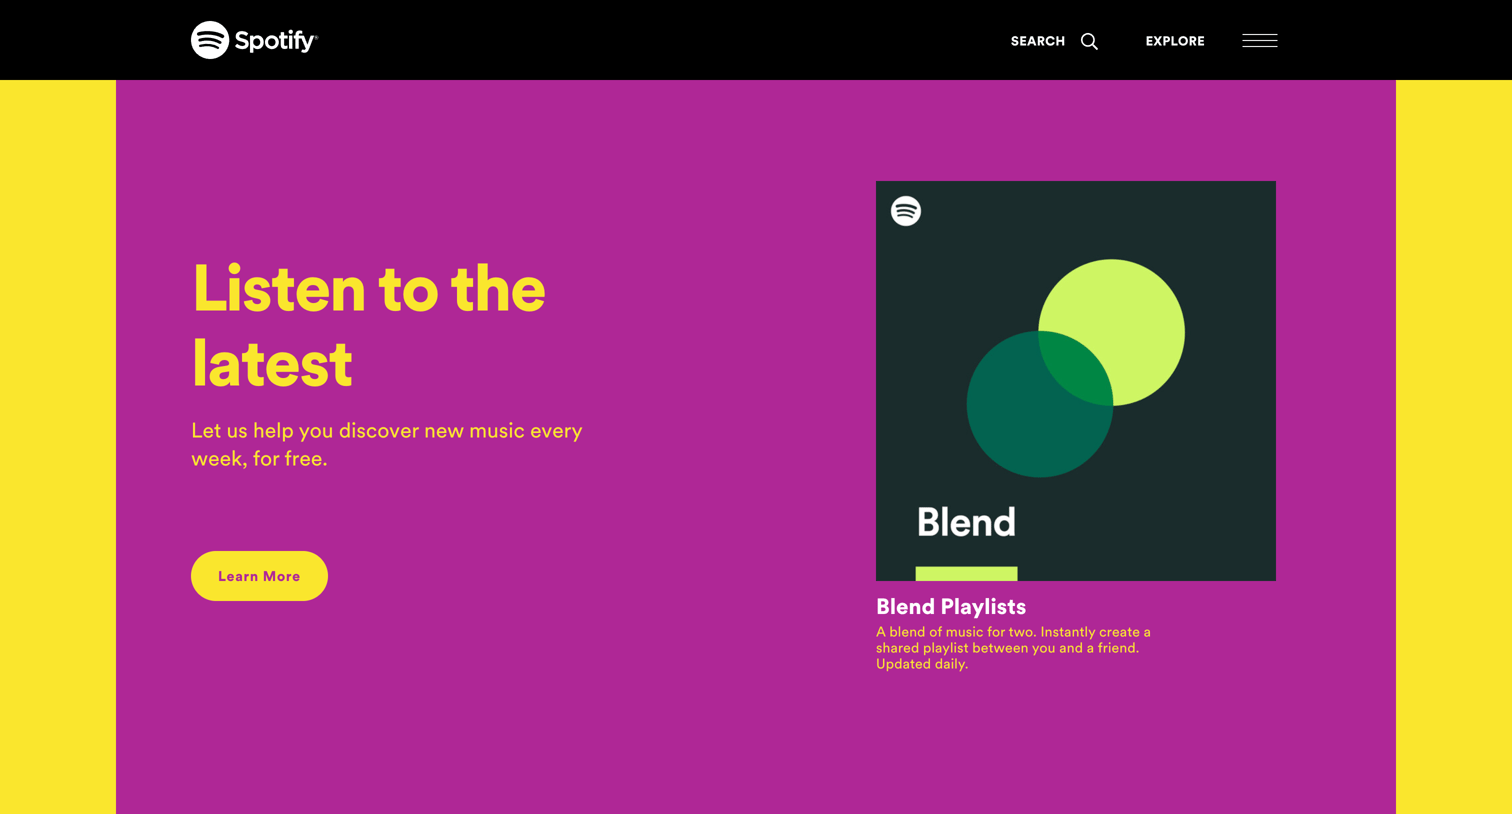Click the Spotify icon on Blend cover
The width and height of the screenshot is (1512, 814).
906,211
